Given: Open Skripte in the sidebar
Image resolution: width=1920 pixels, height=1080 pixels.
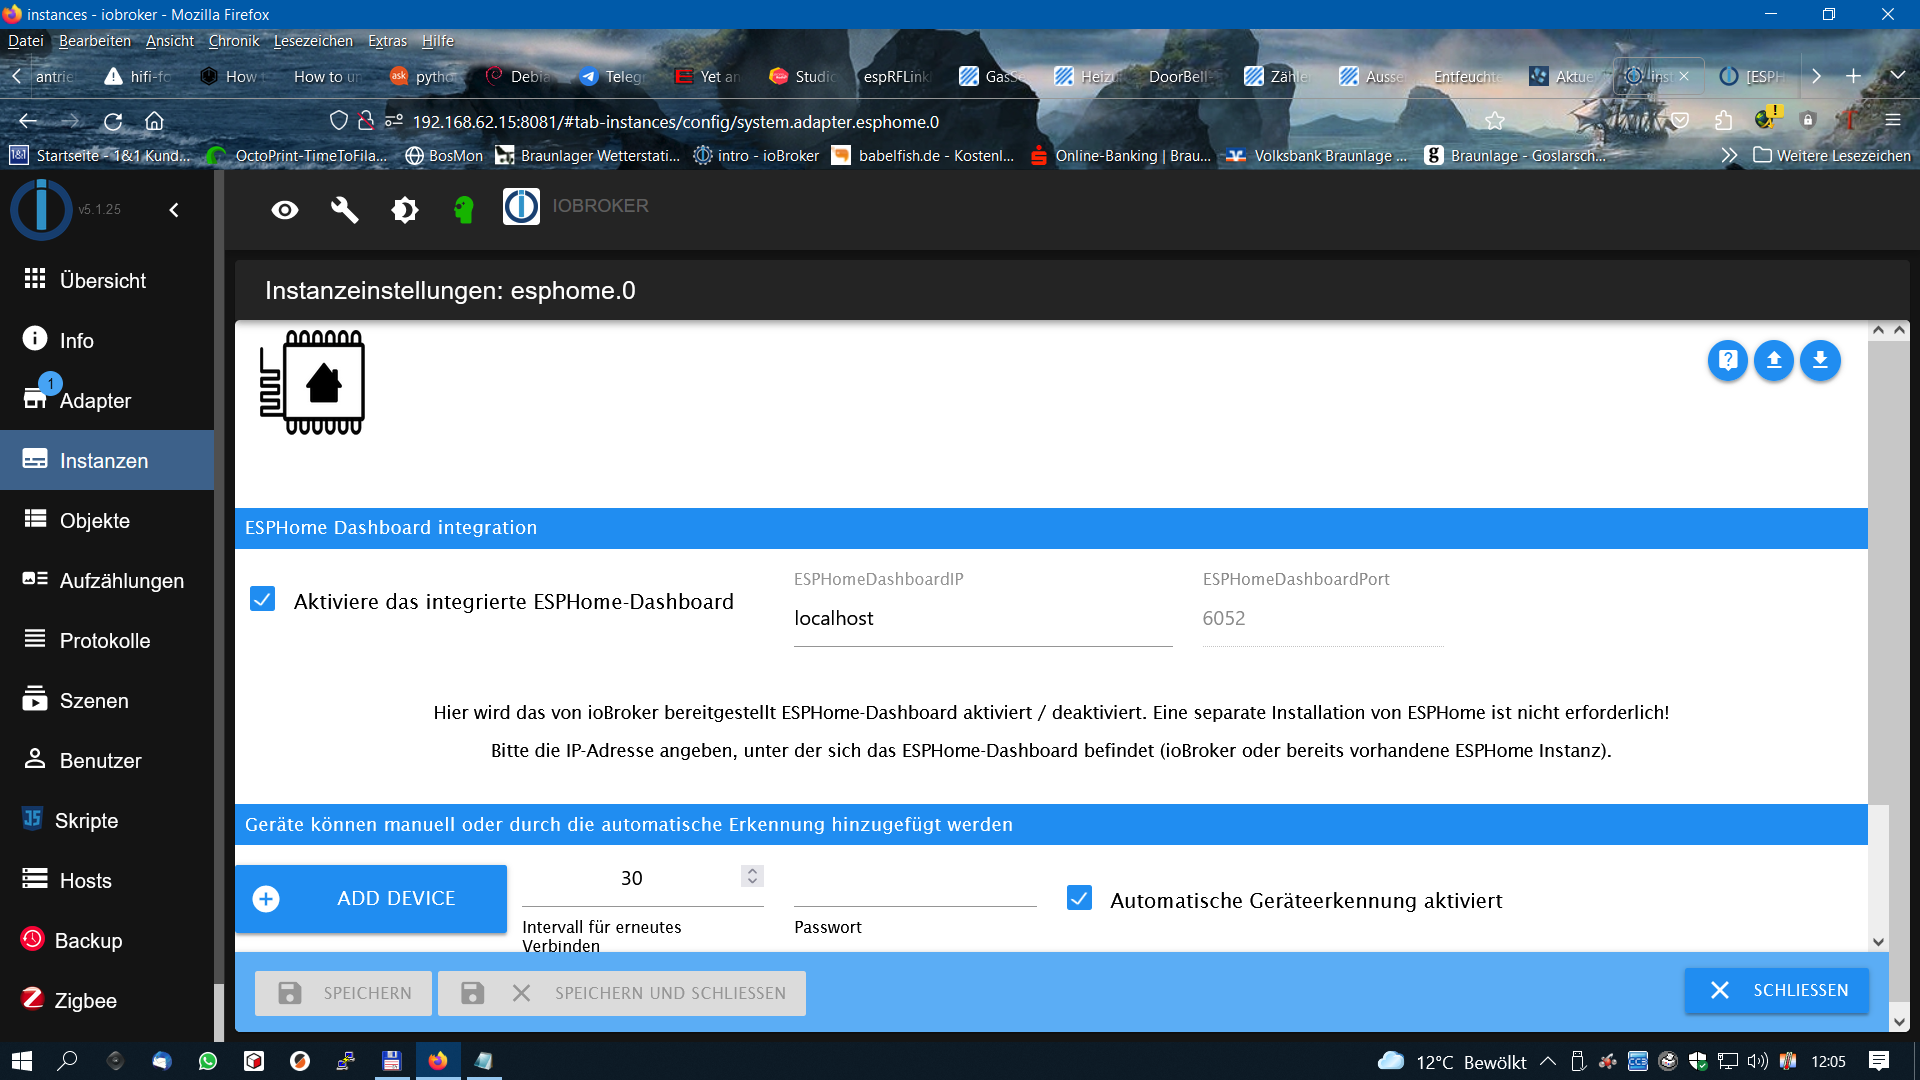Looking at the screenshot, I should 107,821.
